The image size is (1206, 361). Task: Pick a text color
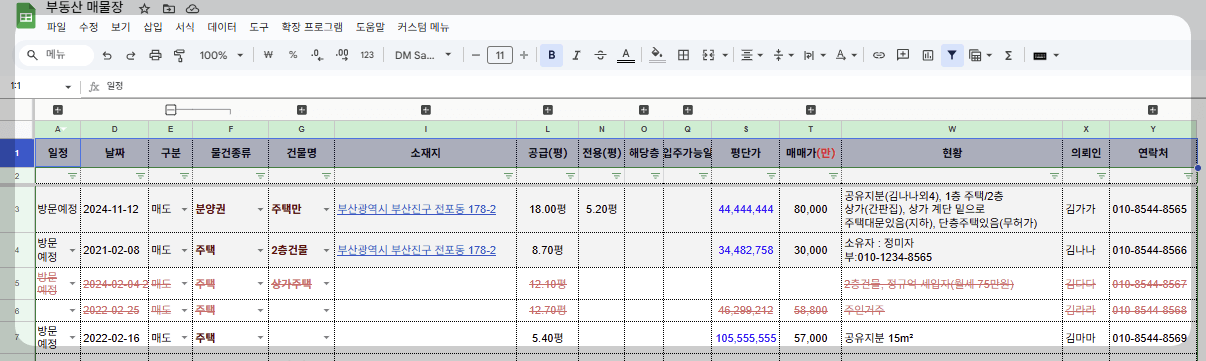click(625, 55)
